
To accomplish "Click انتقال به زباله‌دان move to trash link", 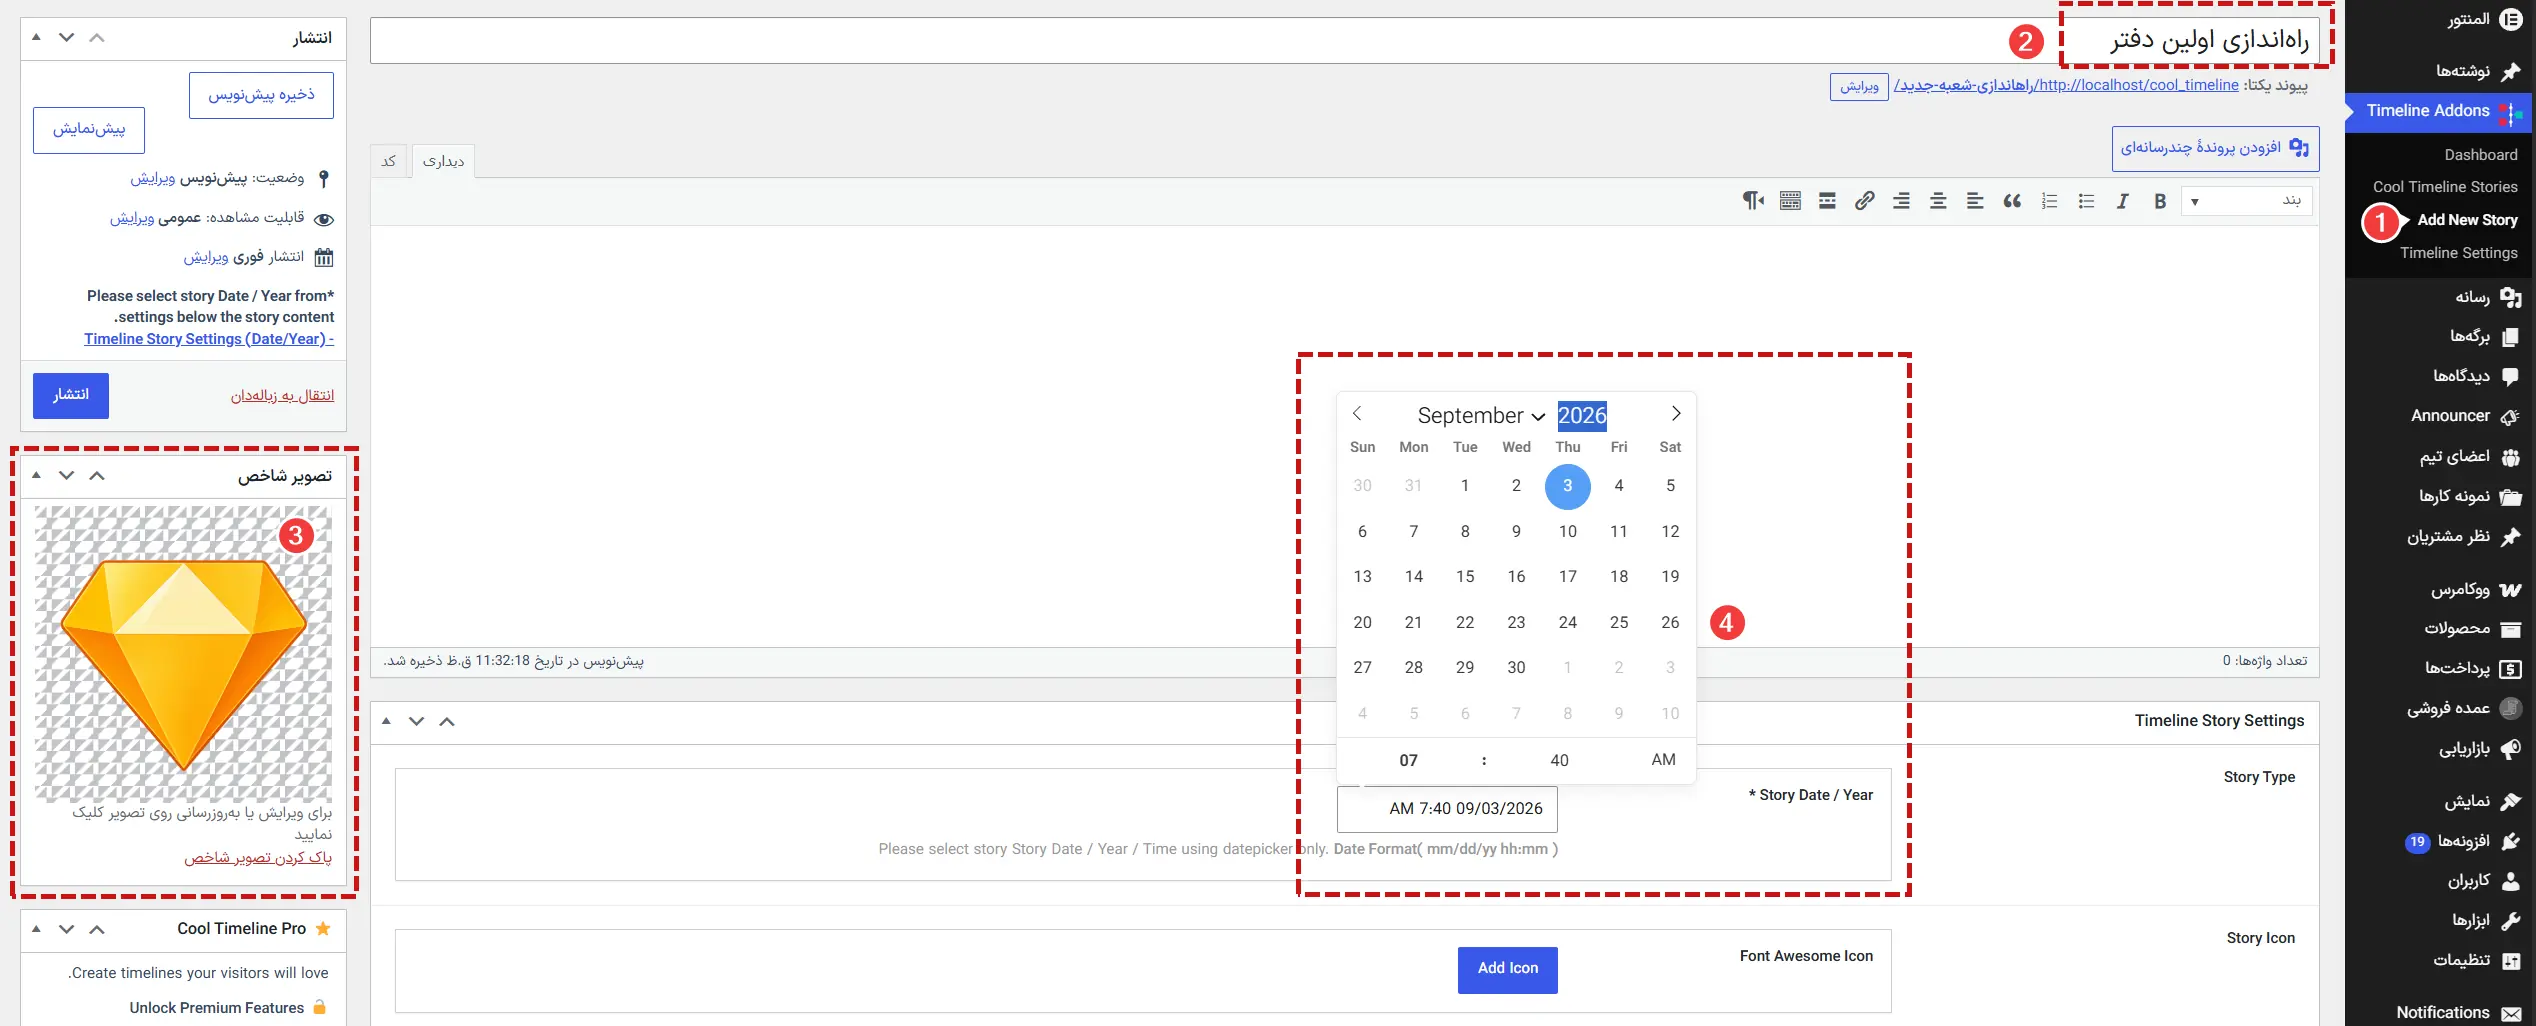I will [282, 396].
